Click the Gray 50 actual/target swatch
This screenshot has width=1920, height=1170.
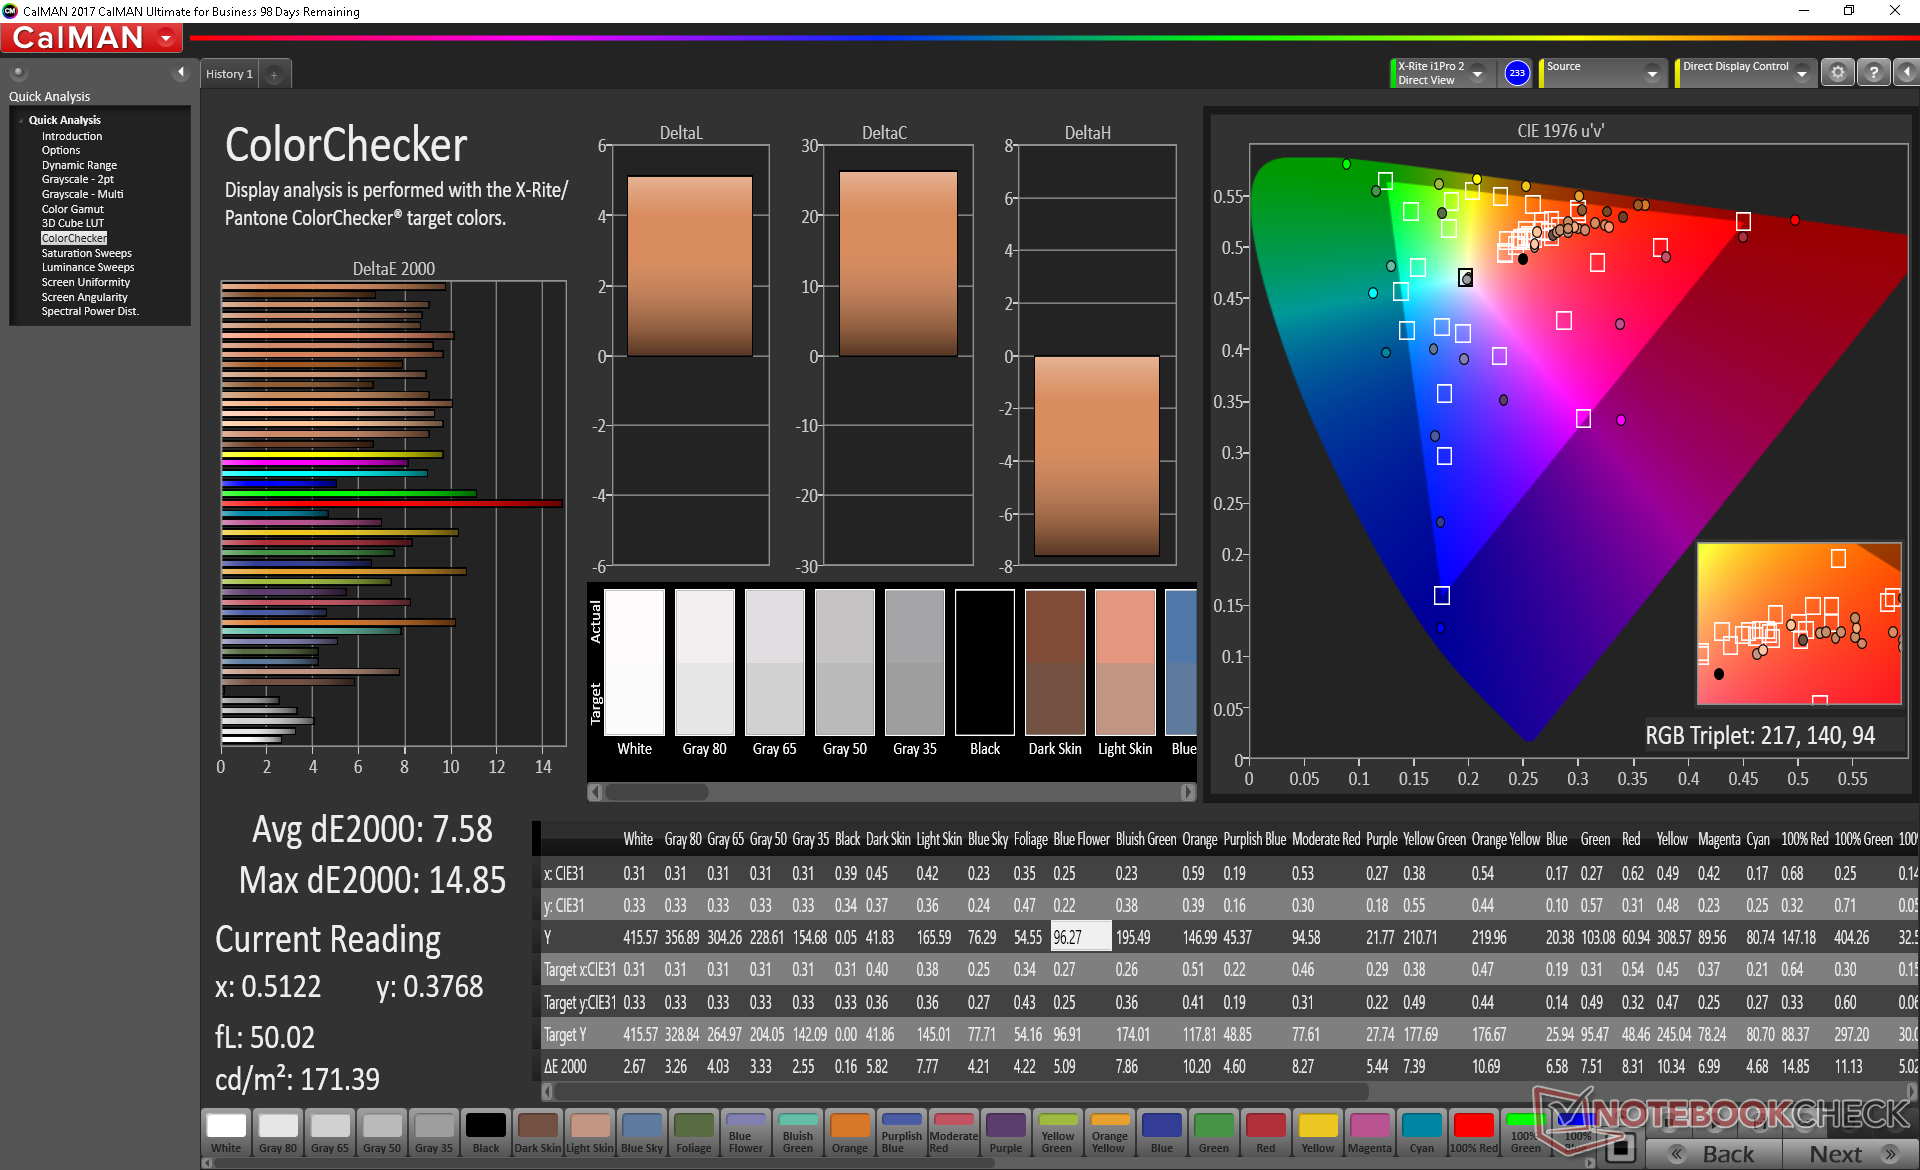click(x=845, y=662)
